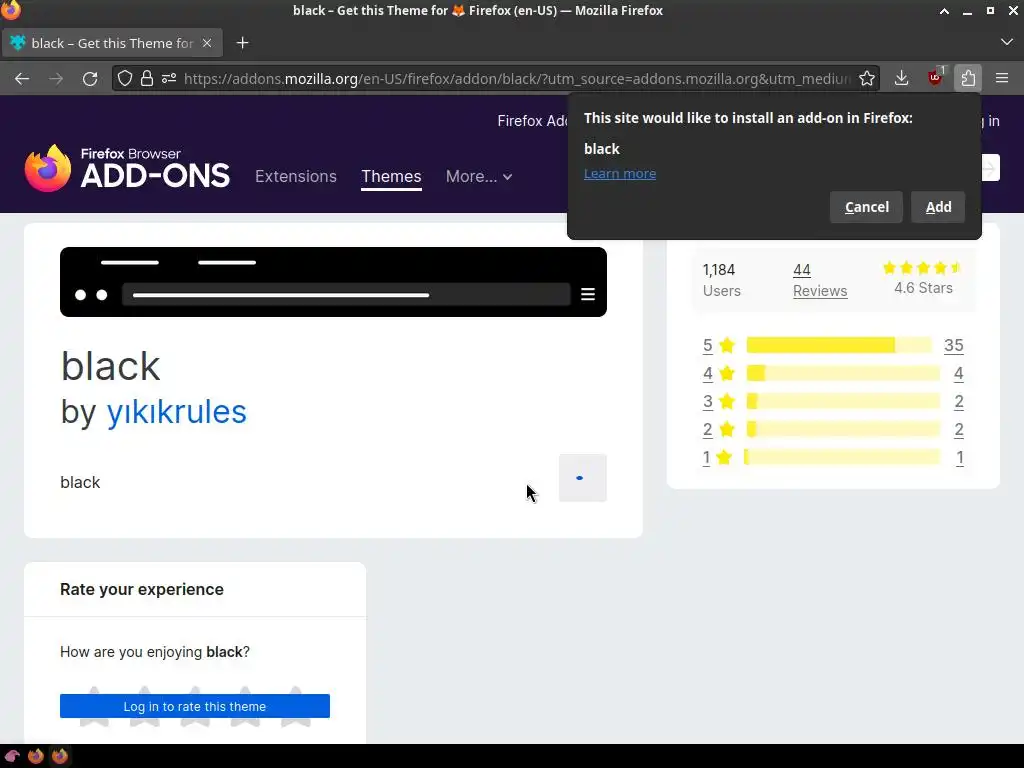Show 1-star reviews
Viewport: 1024px width, 768px height.
(717, 458)
